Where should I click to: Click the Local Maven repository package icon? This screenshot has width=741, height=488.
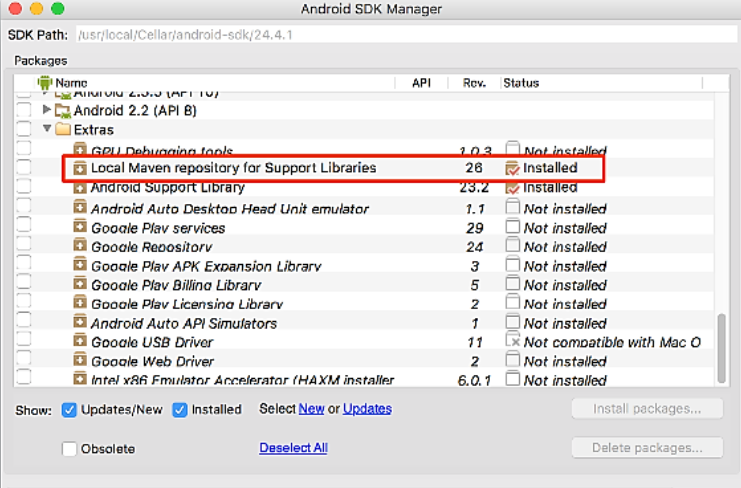click(x=80, y=168)
